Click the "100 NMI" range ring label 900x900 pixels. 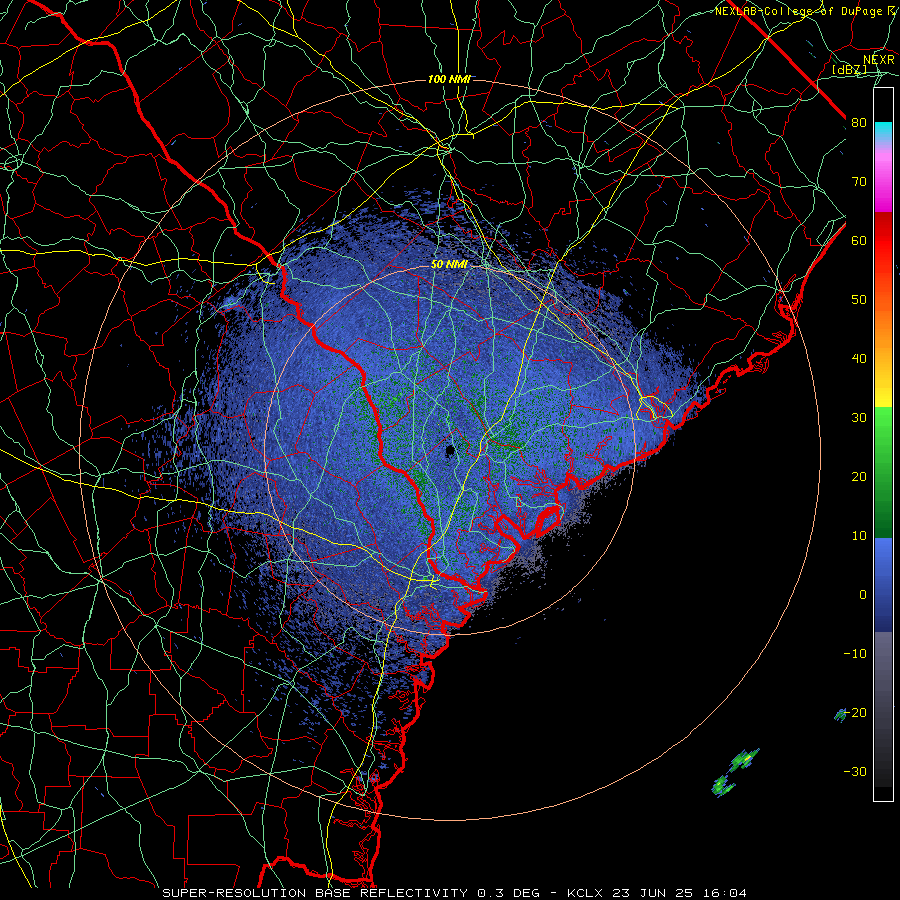(449, 79)
